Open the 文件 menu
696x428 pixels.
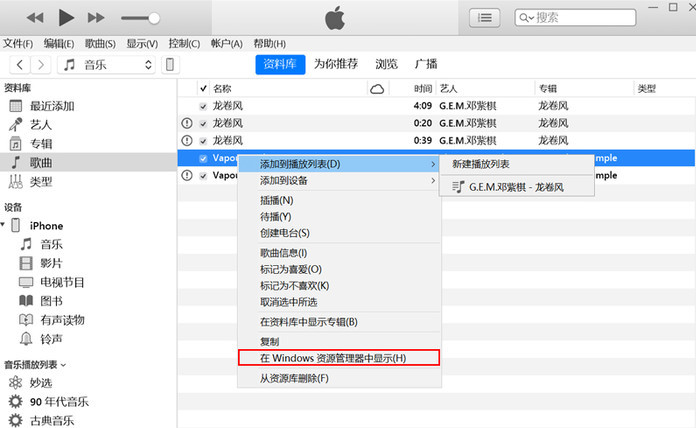(18, 44)
